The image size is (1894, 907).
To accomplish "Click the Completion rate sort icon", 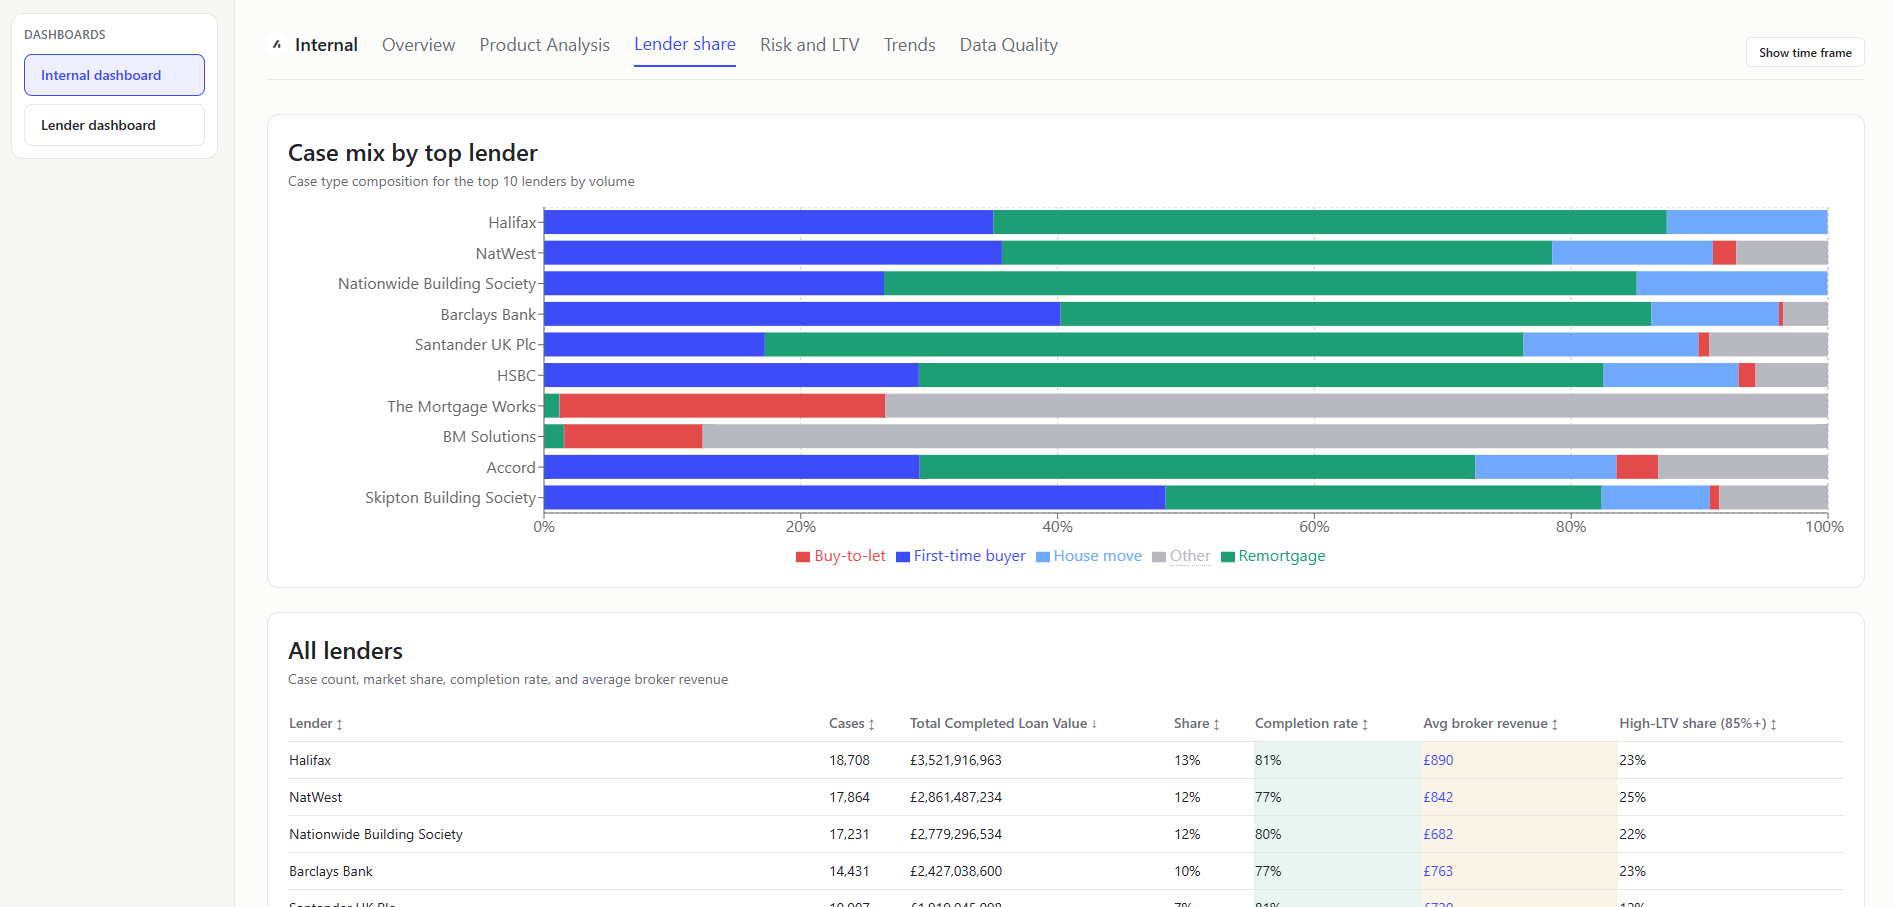I will 1366,723.
